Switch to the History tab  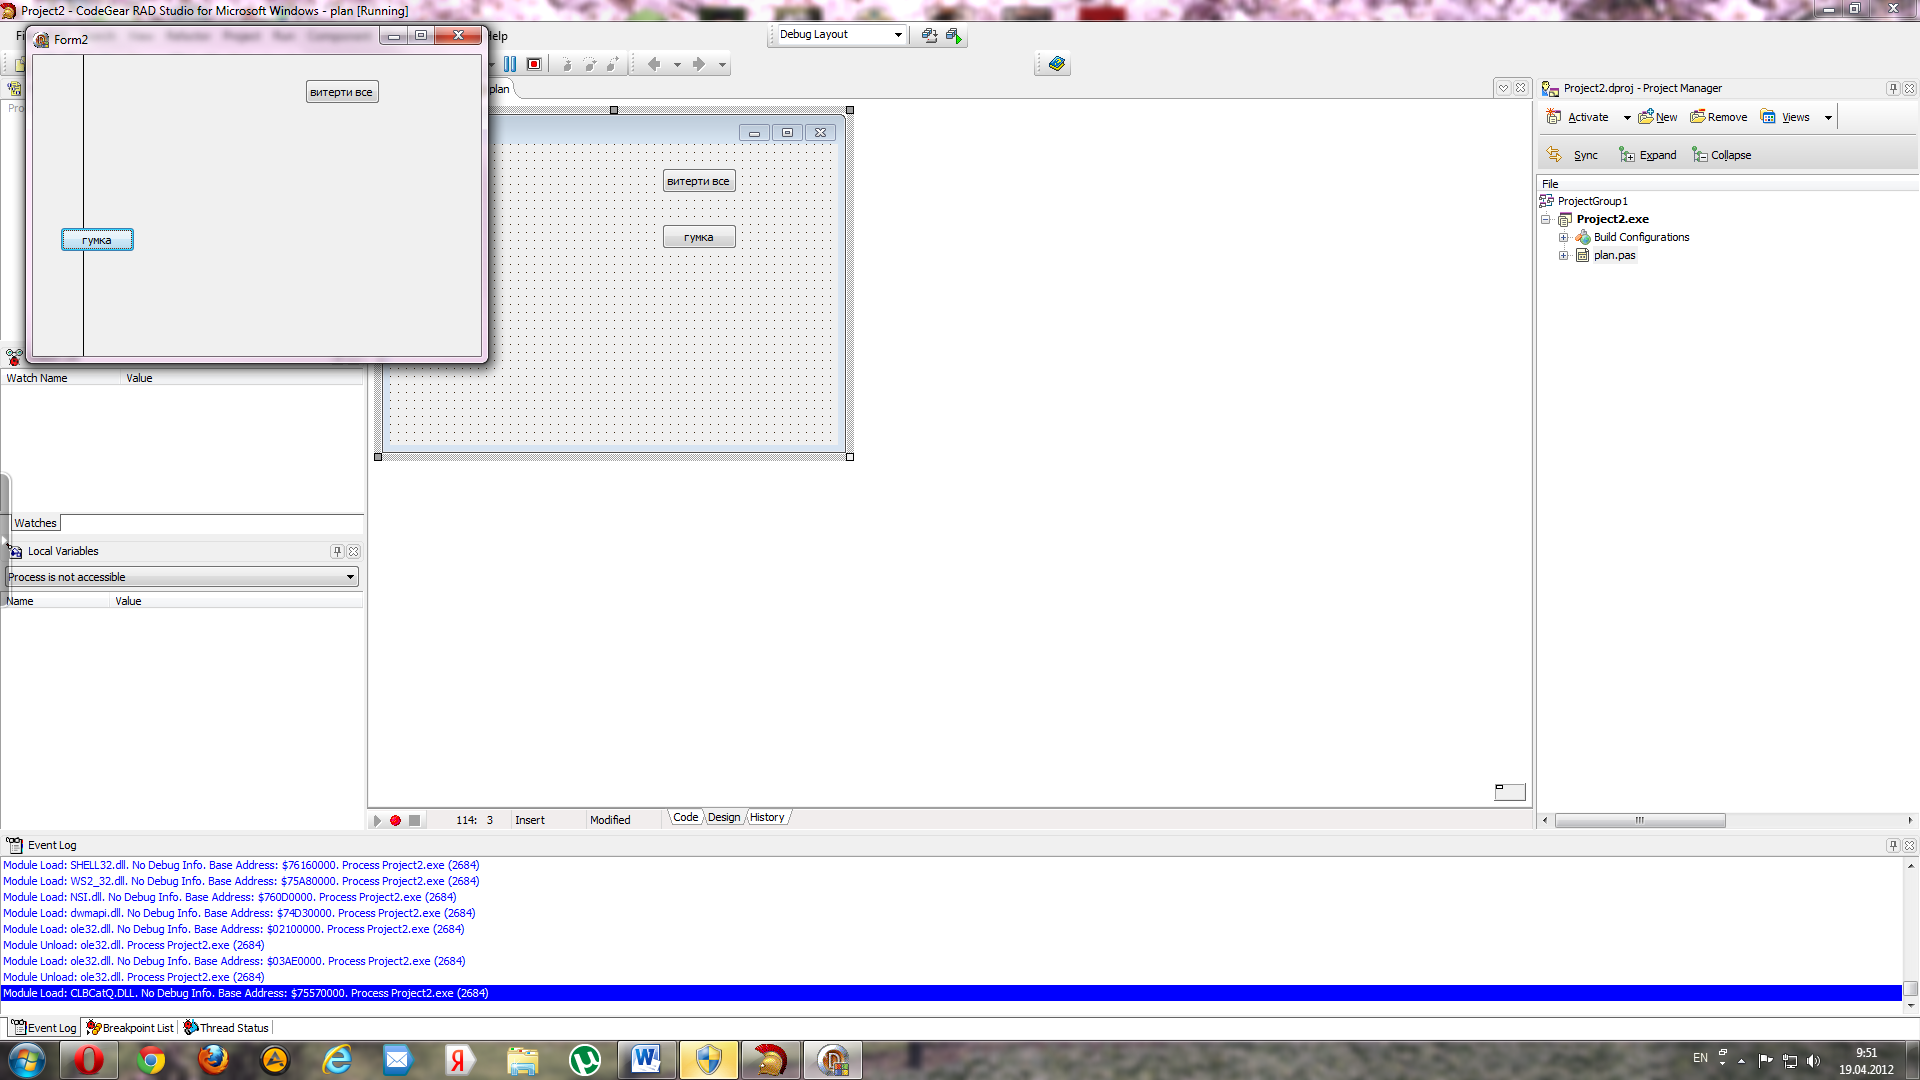pos(767,818)
